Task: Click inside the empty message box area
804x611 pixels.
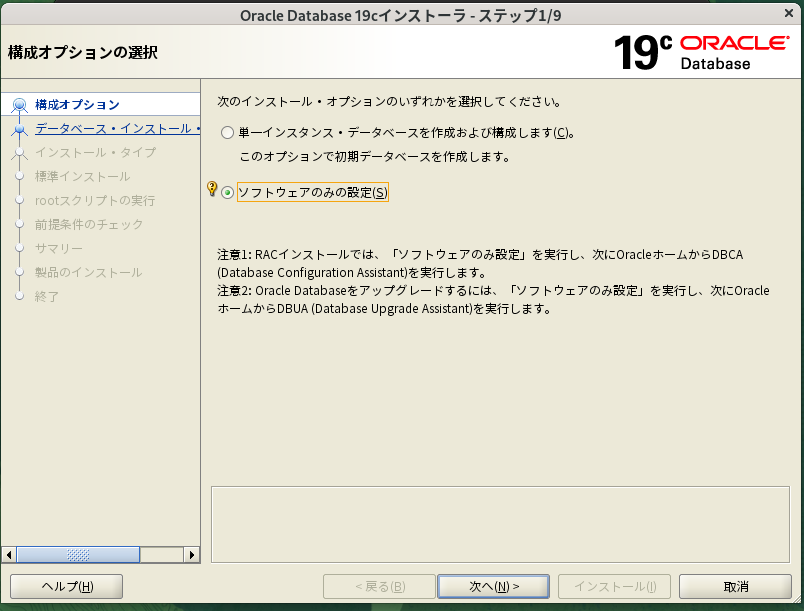Action: [500, 524]
